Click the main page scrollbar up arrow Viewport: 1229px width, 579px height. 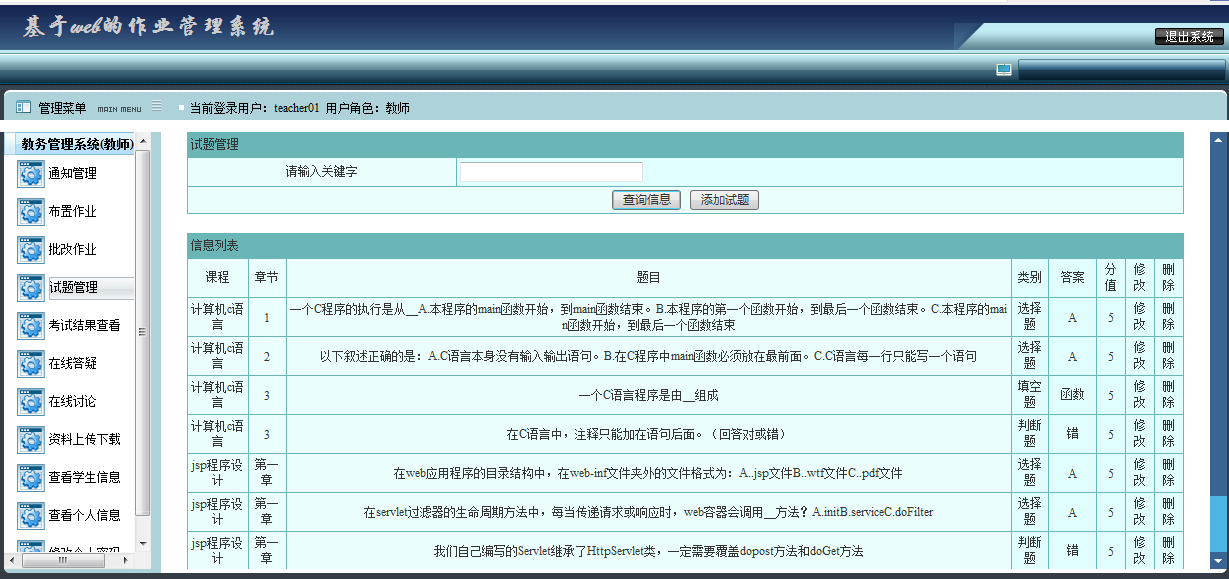coord(1219,141)
